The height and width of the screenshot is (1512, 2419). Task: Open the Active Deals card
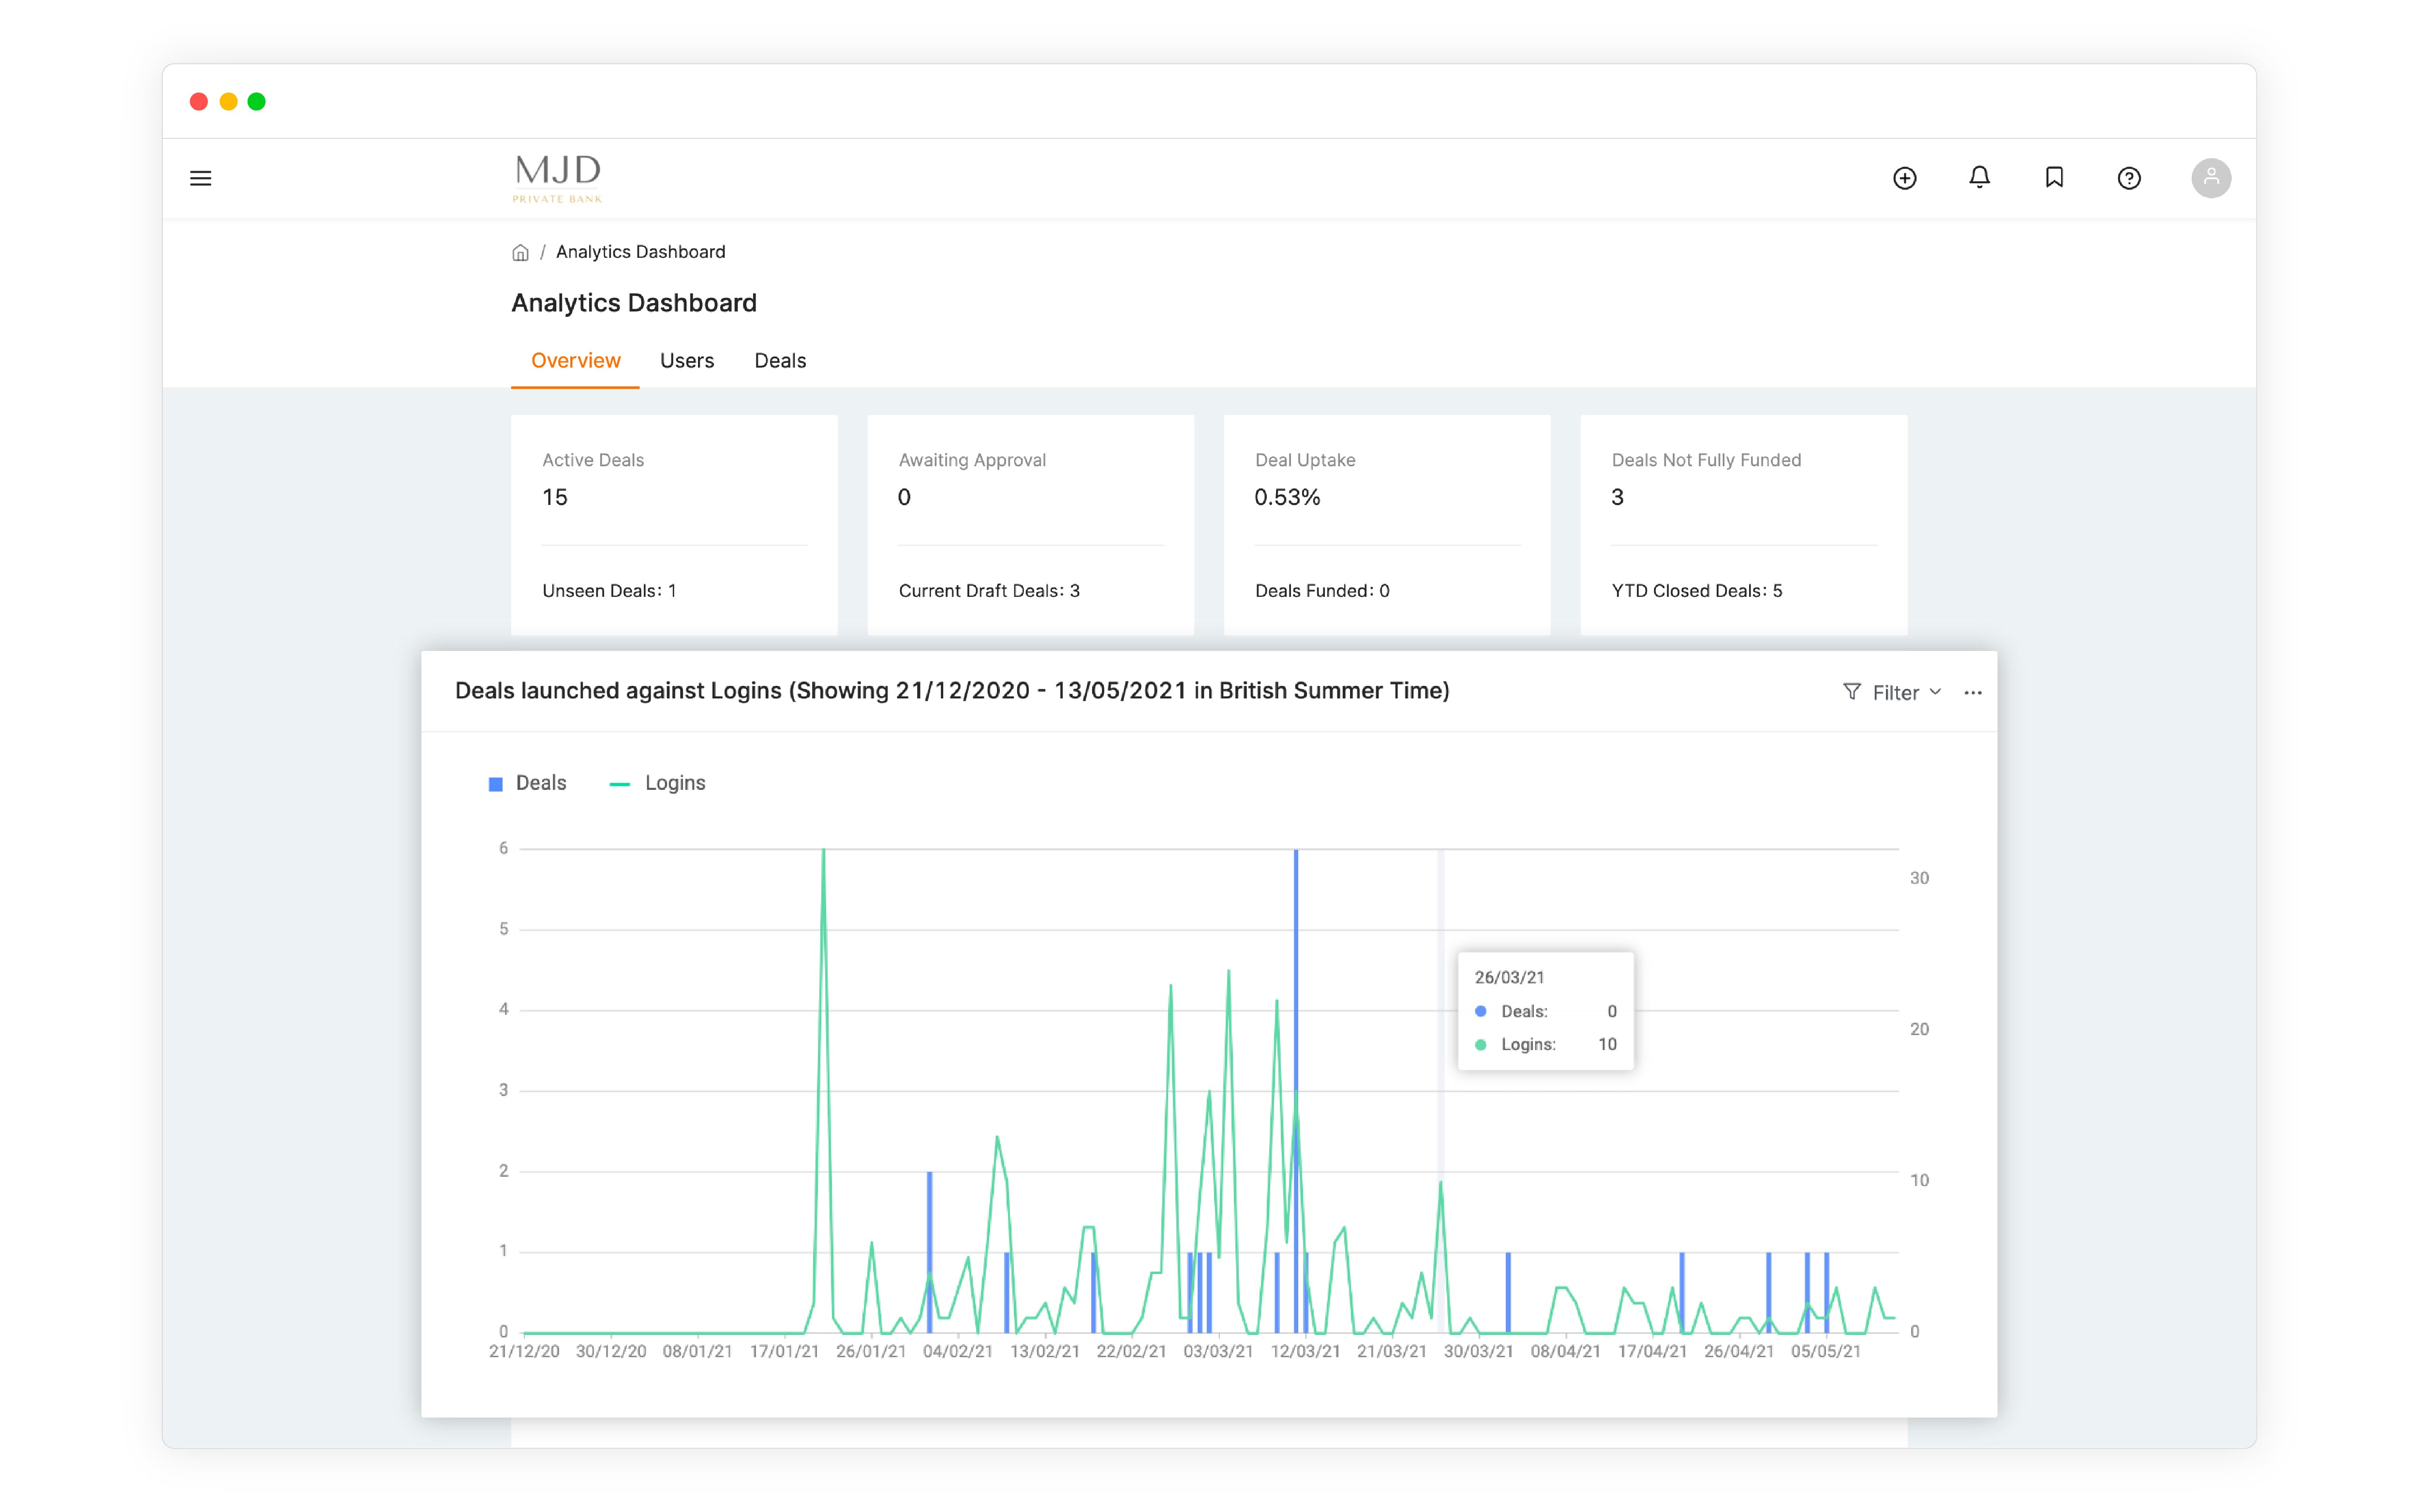click(x=674, y=524)
